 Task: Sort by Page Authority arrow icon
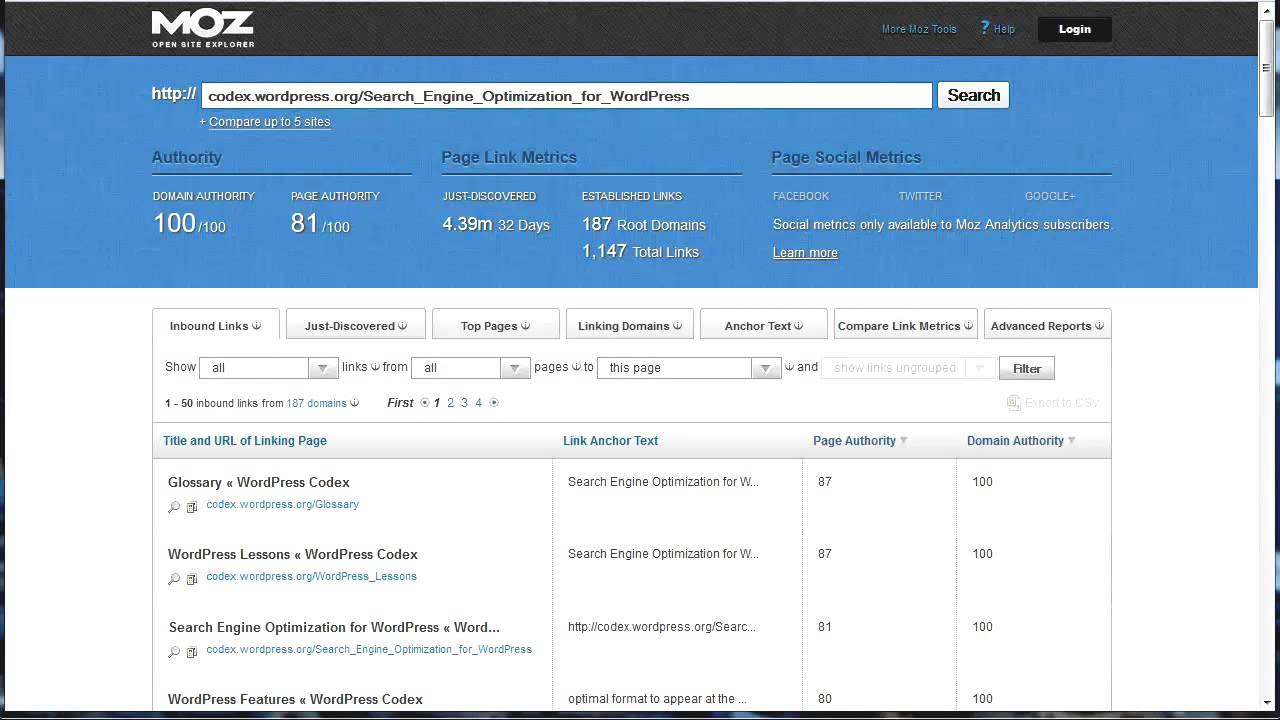coord(904,441)
